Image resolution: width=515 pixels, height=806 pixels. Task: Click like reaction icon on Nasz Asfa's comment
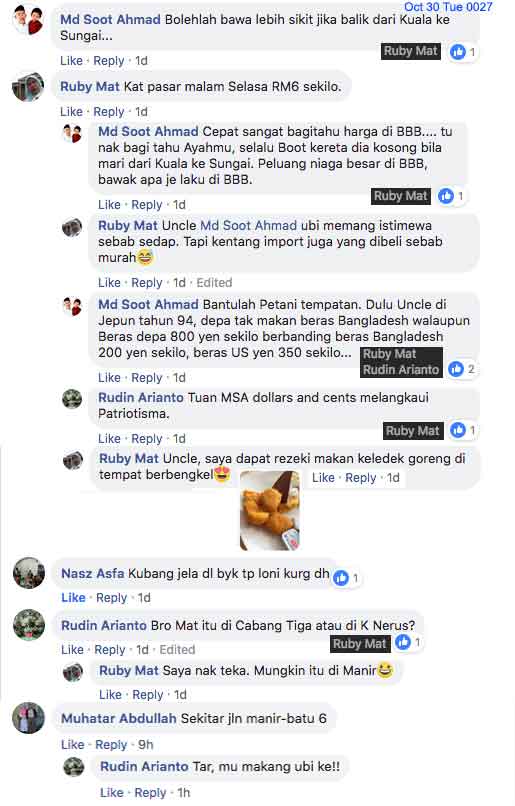[341, 578]
